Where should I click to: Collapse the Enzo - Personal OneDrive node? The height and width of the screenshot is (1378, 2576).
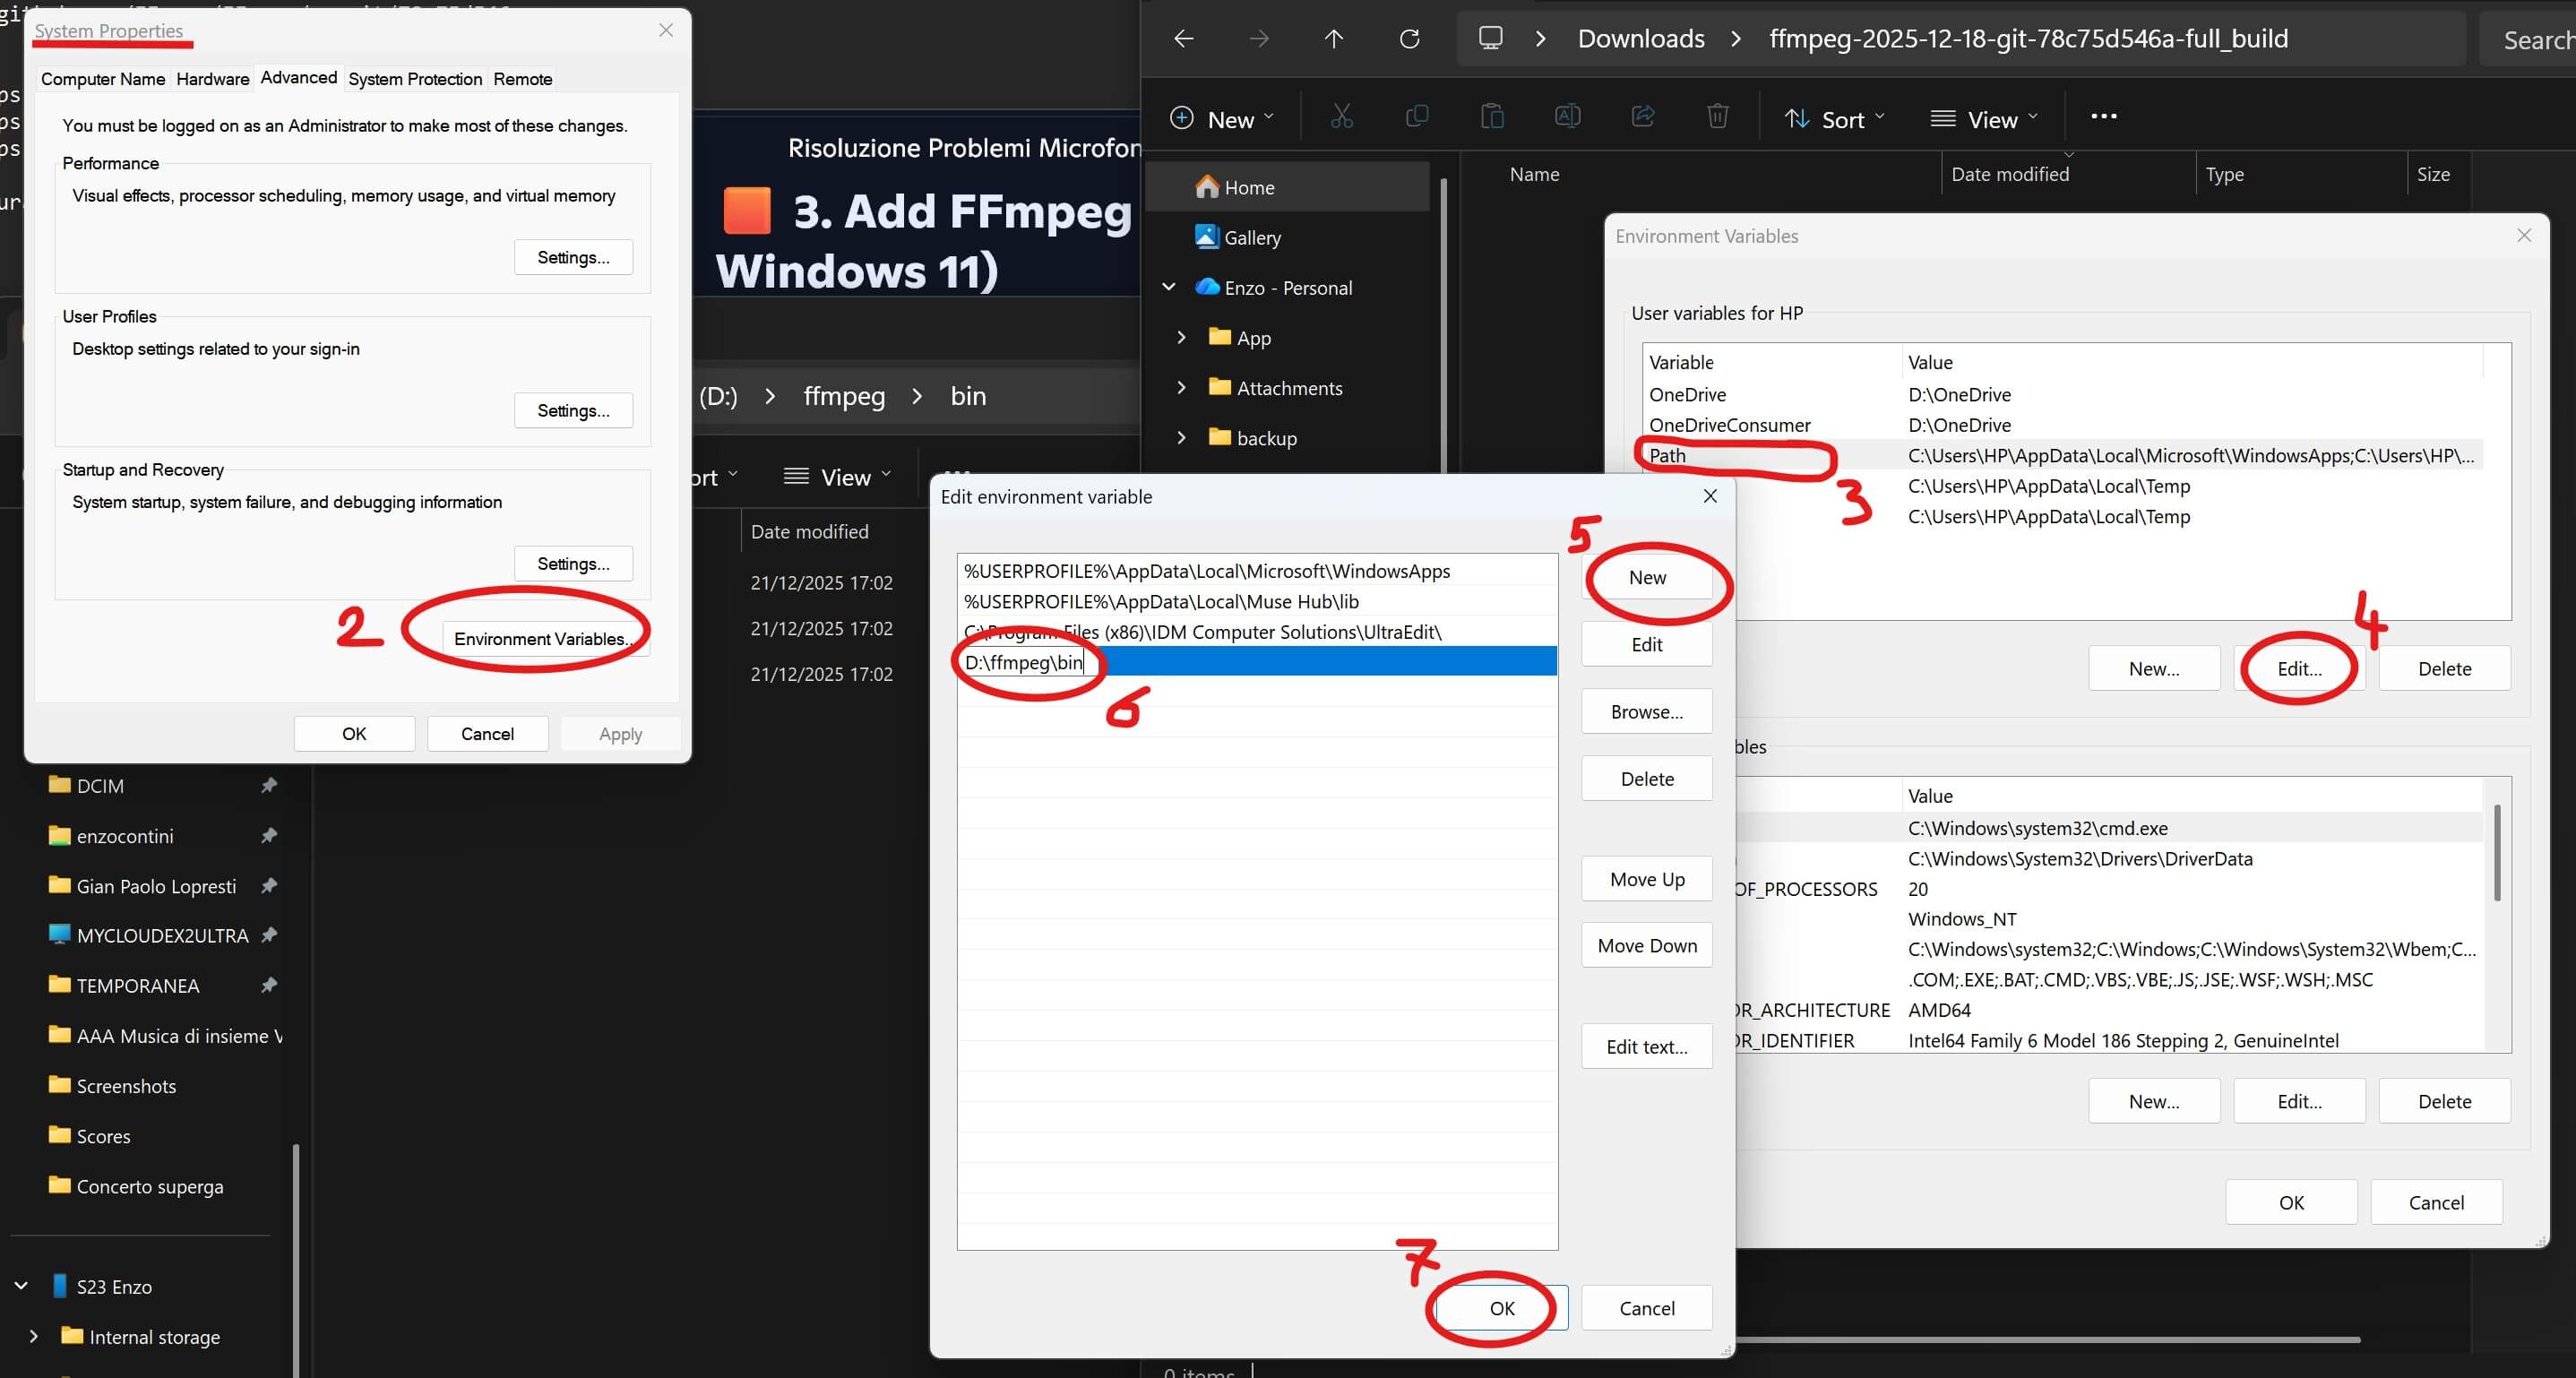[1168, 287]
